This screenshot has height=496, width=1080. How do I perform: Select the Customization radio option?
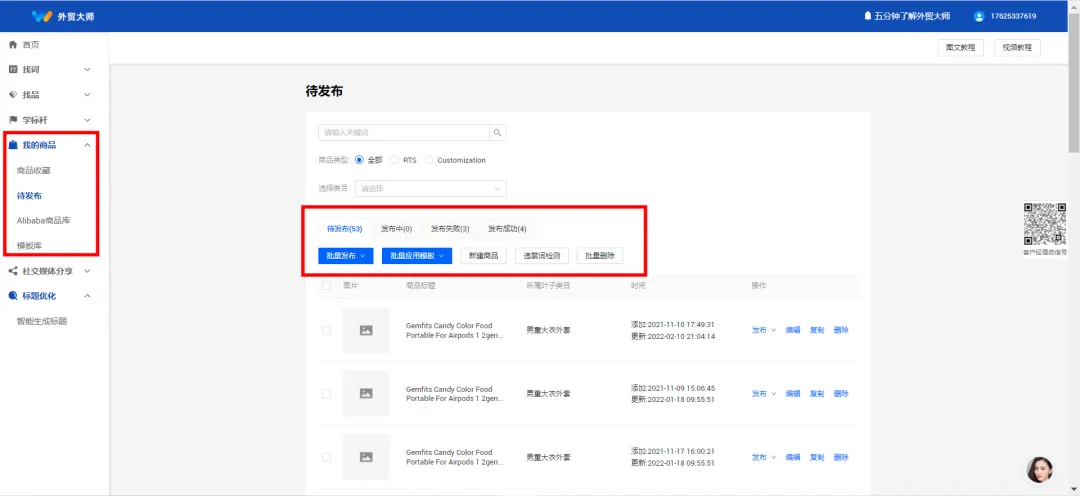(x=429, y=160)
